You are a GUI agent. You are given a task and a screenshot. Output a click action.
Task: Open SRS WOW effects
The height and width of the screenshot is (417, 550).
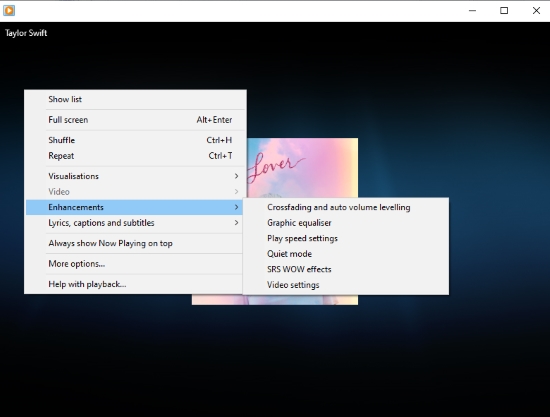coord(346,269)
